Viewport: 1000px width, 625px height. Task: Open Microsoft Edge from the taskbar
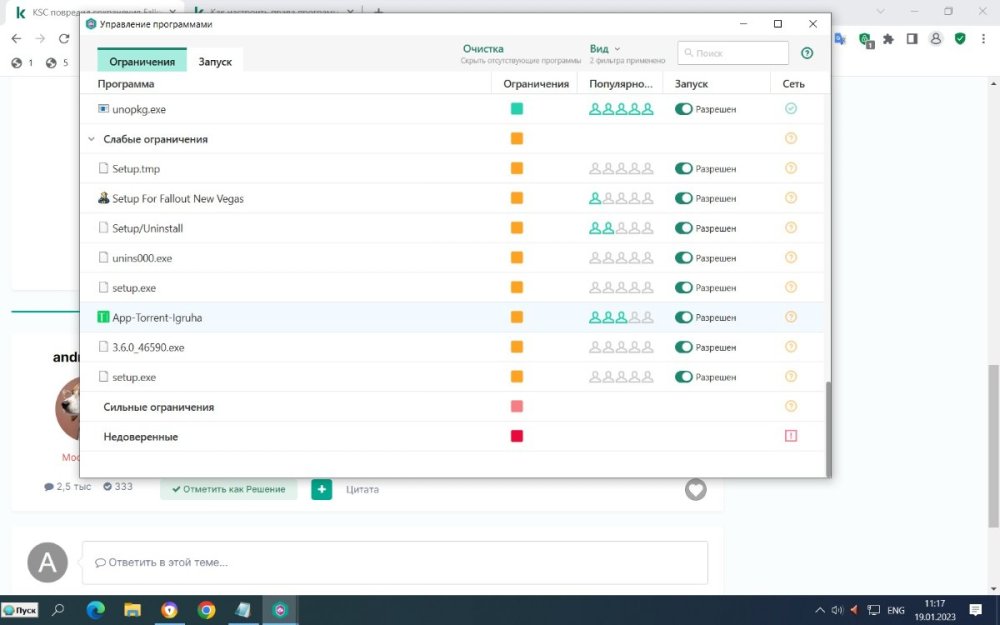point(95,609)
